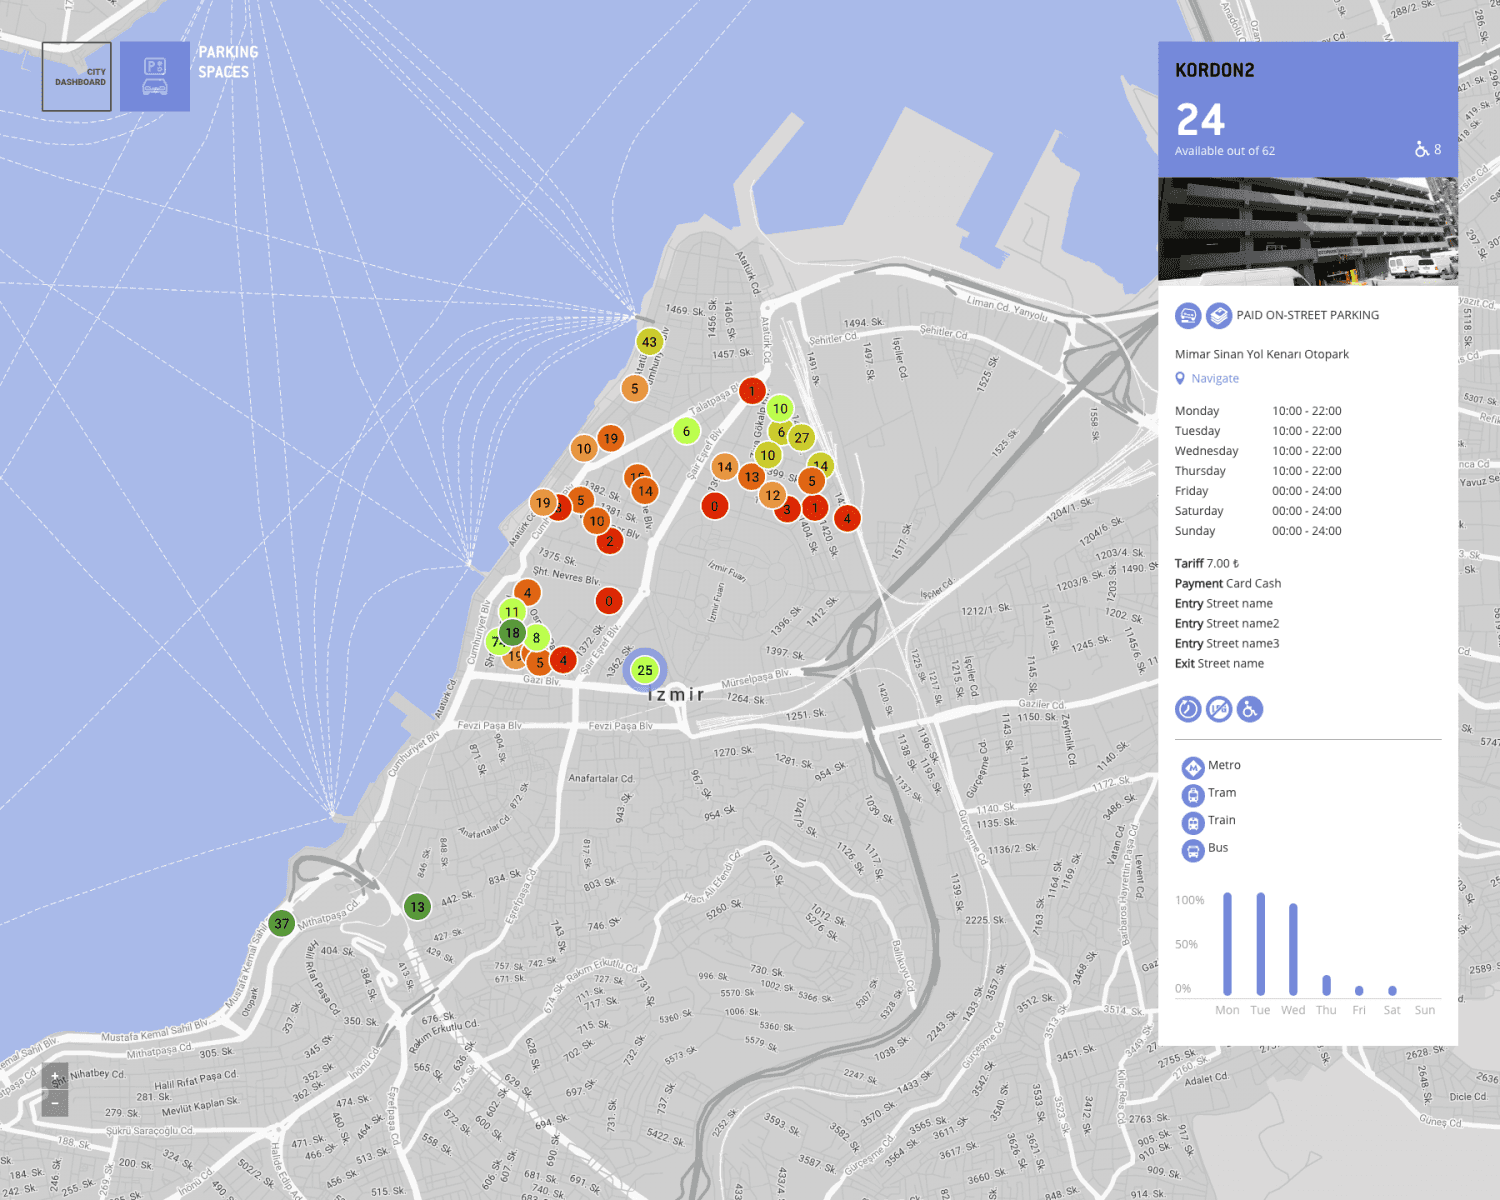Open the City Dashboard tile
The height and width of the screenshot is (1200, 1500).
[77, 76]
